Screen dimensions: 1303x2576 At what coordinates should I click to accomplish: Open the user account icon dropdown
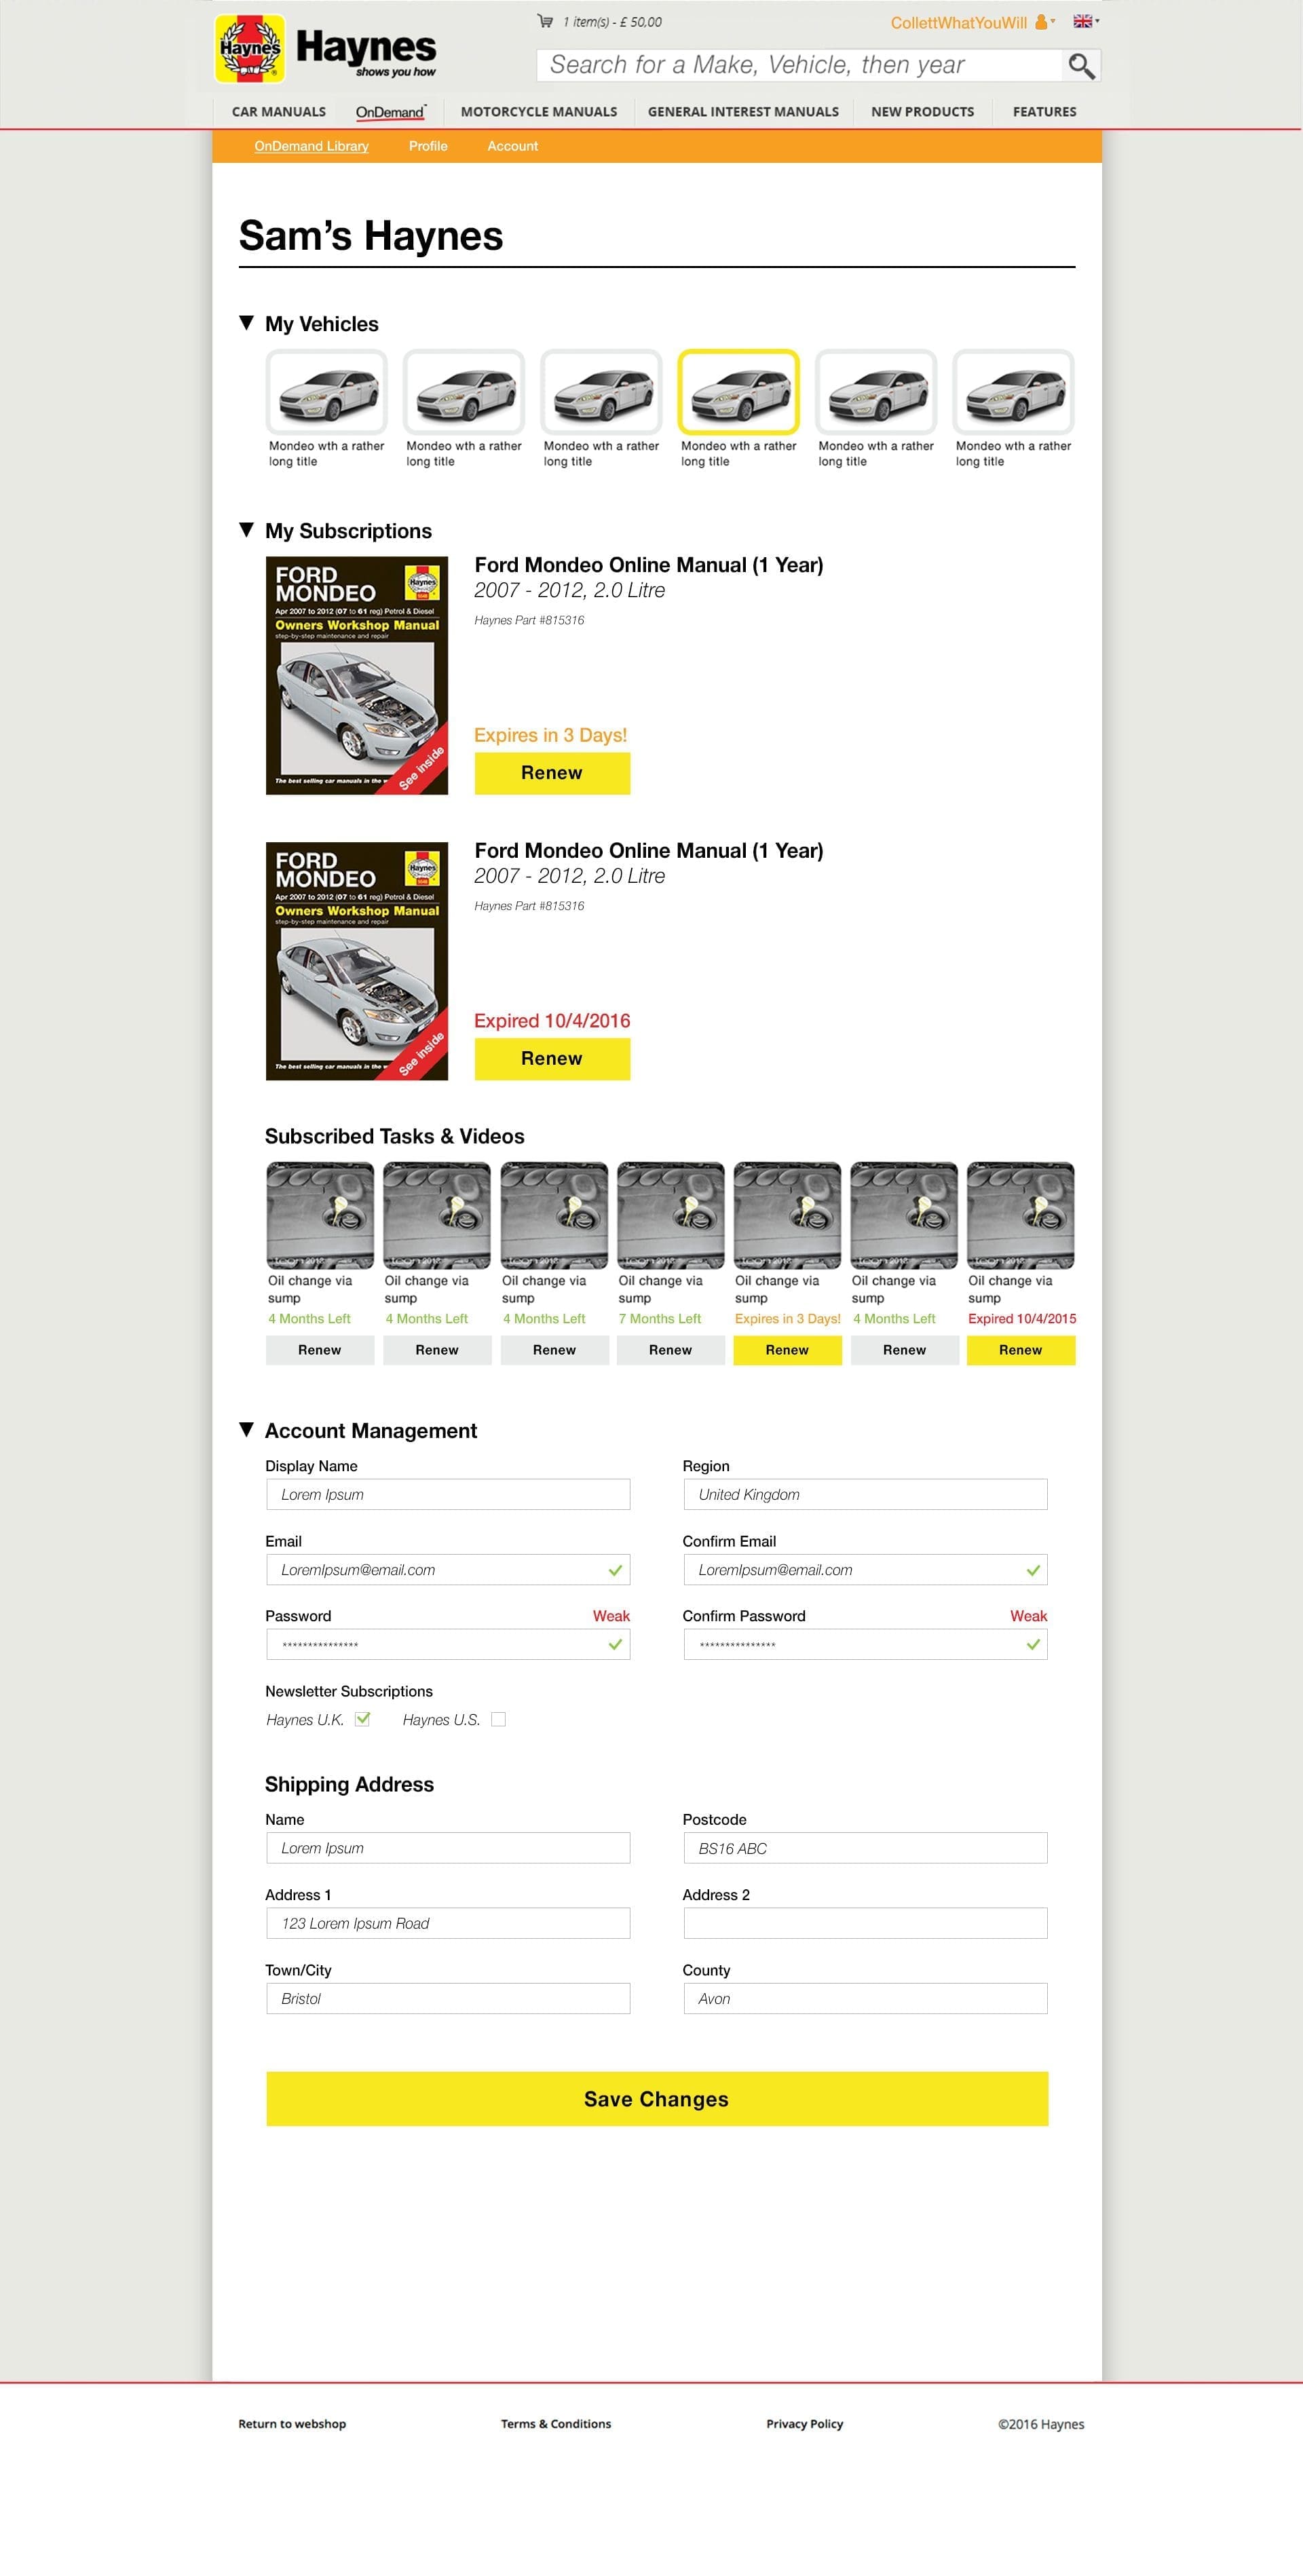(1045, 21)
